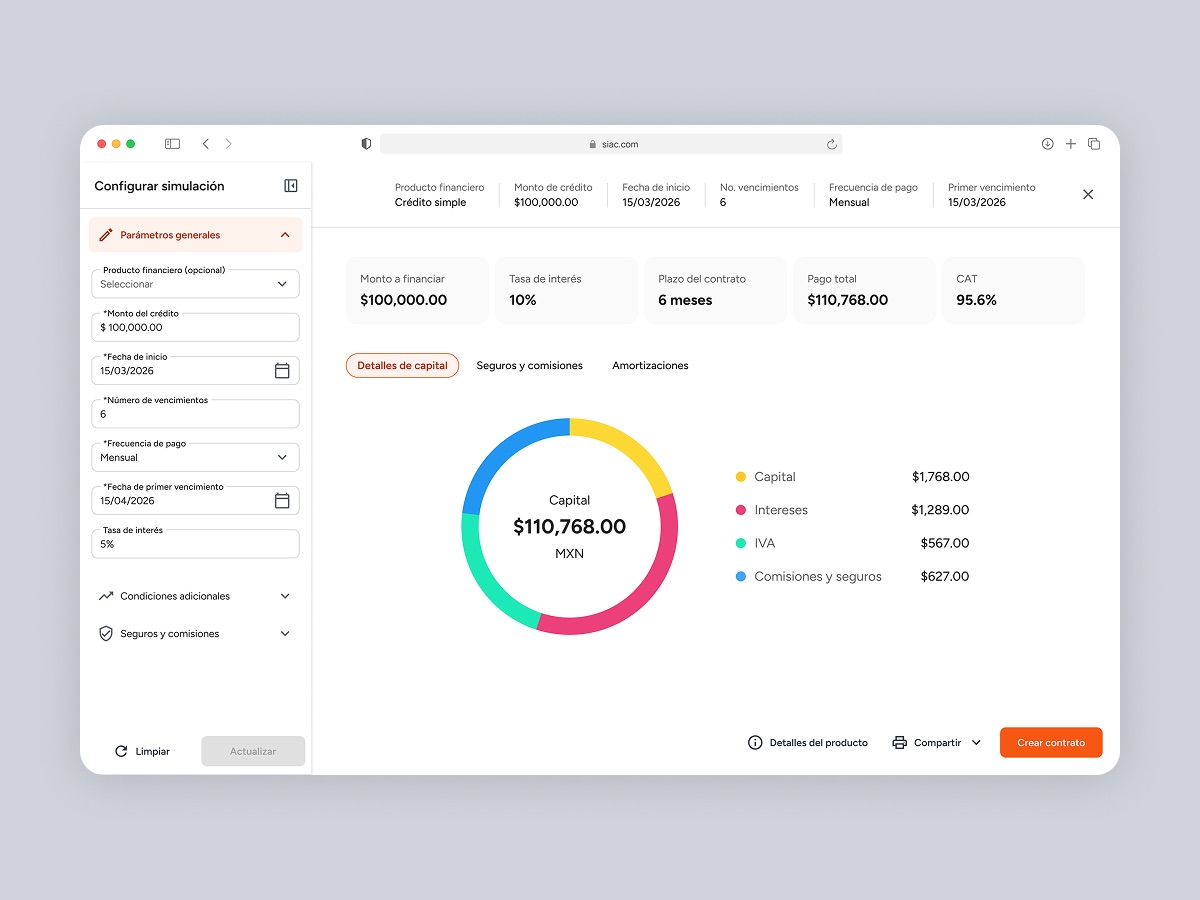This screenshot has width=1200, height=900.
Task: Click the info icon for Detalles del producto
Action: coord(755,743)
